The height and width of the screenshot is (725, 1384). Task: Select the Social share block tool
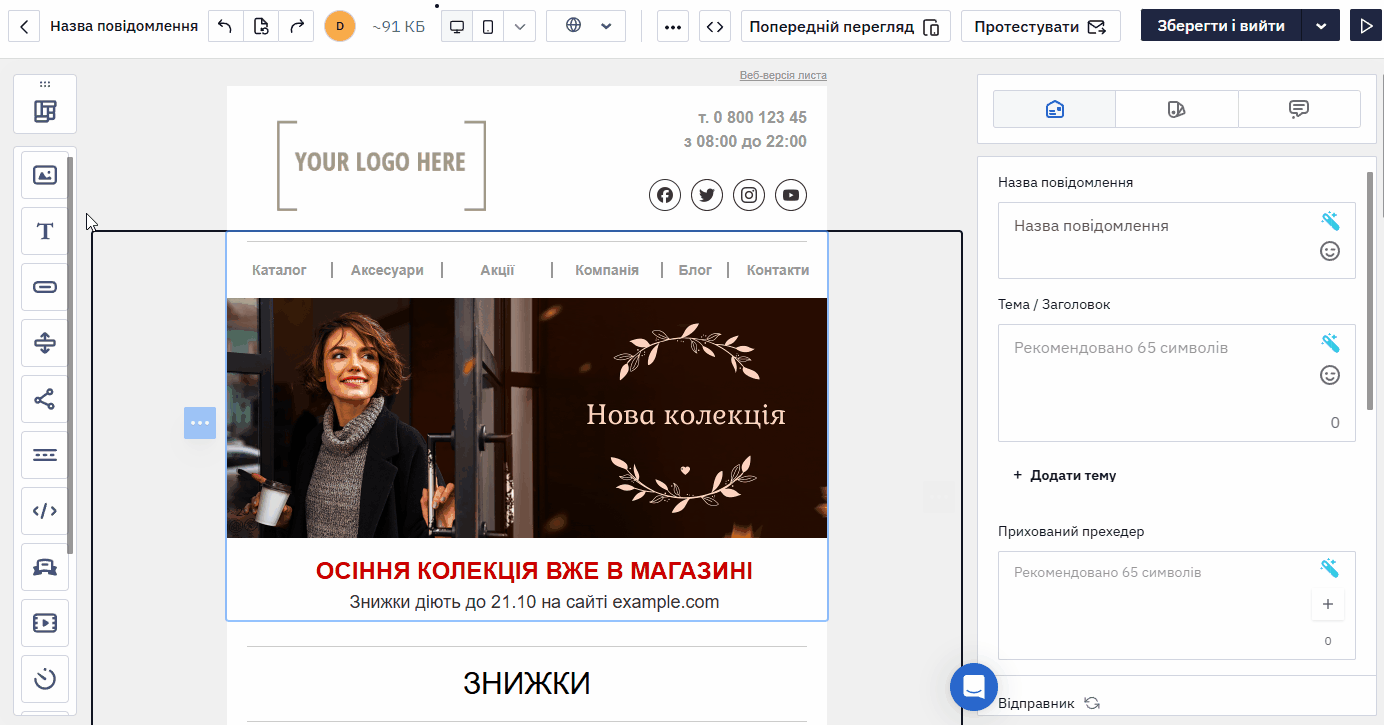click(45, 399)
